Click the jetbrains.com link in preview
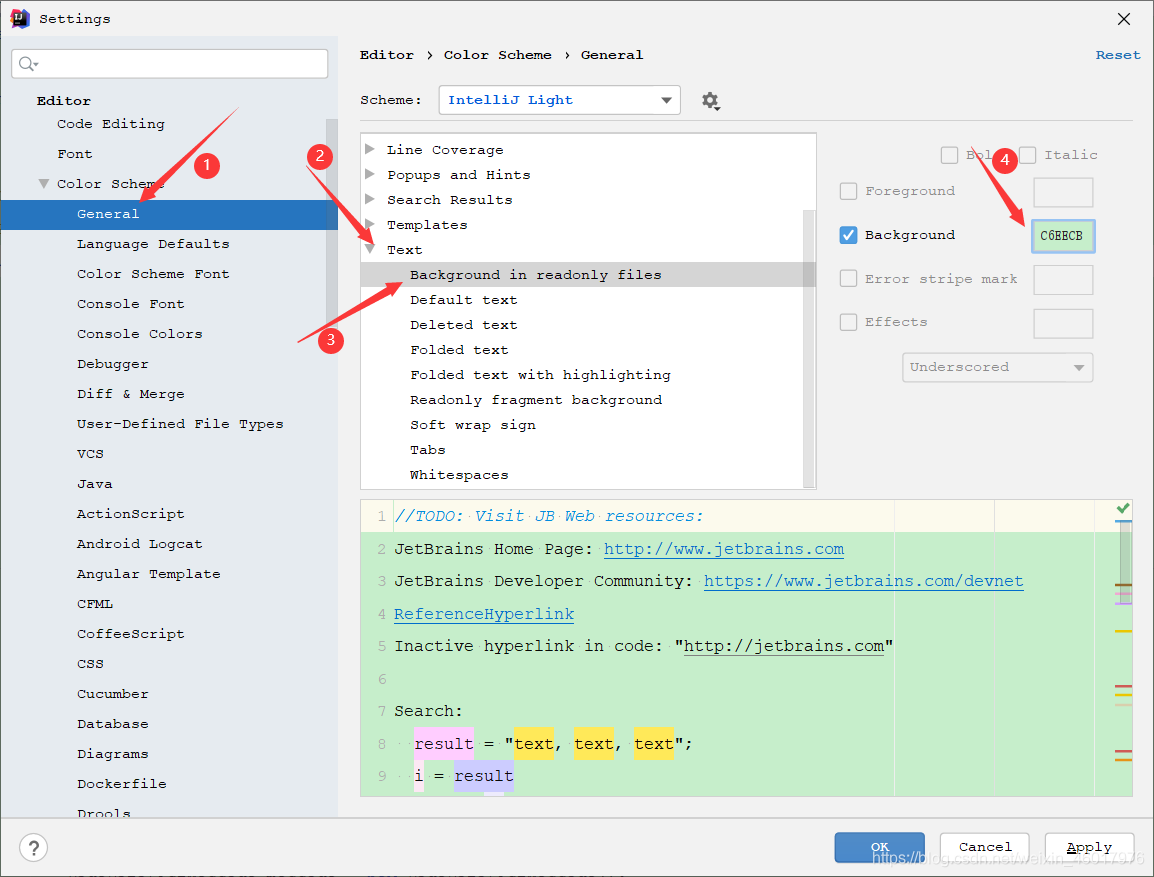Screen dimensions: 1154x877 pyautogui.click(x=724, y=550)
